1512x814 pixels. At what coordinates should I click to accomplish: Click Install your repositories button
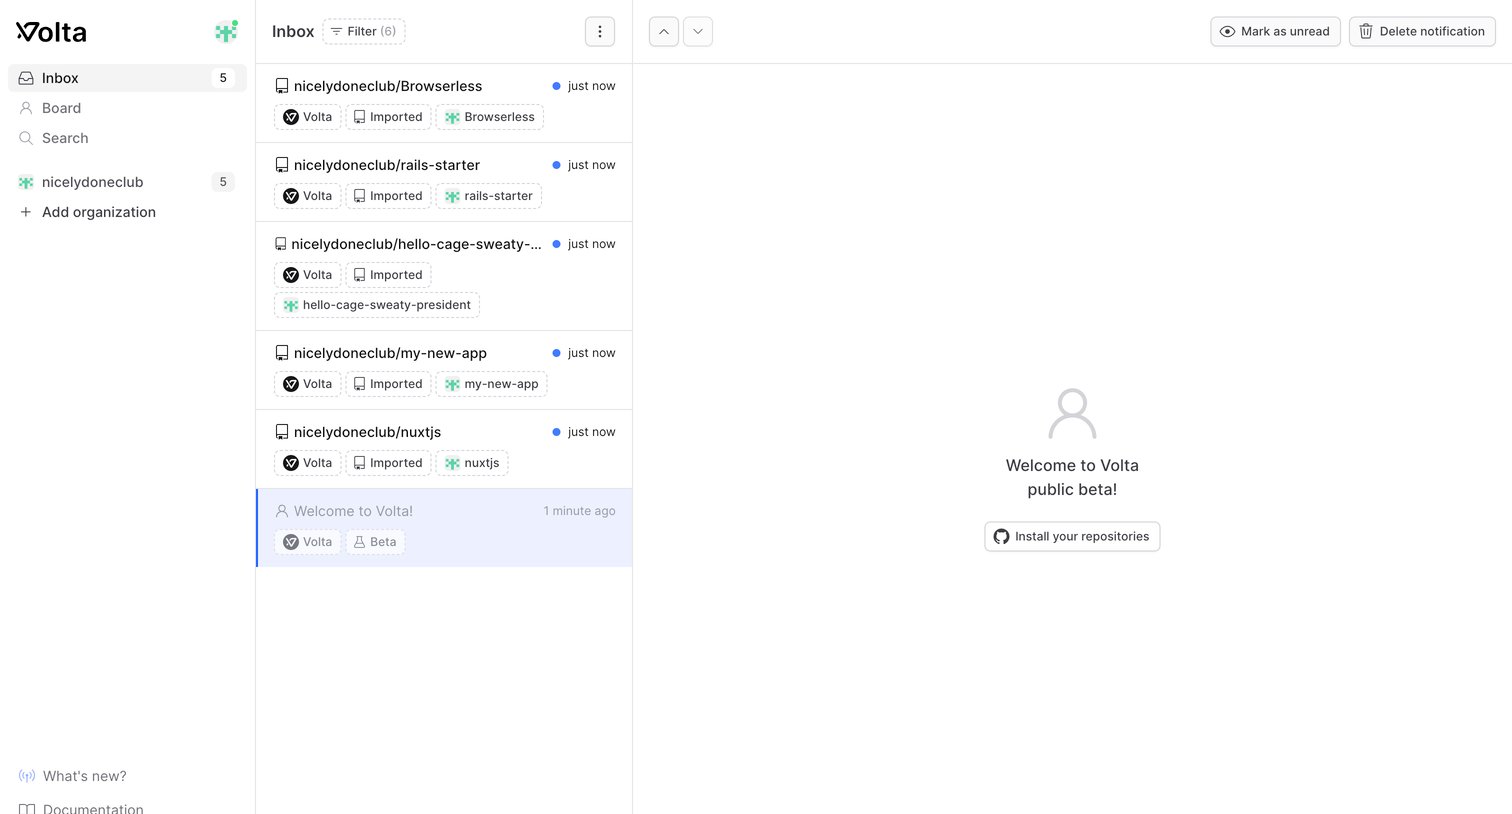1072,537
